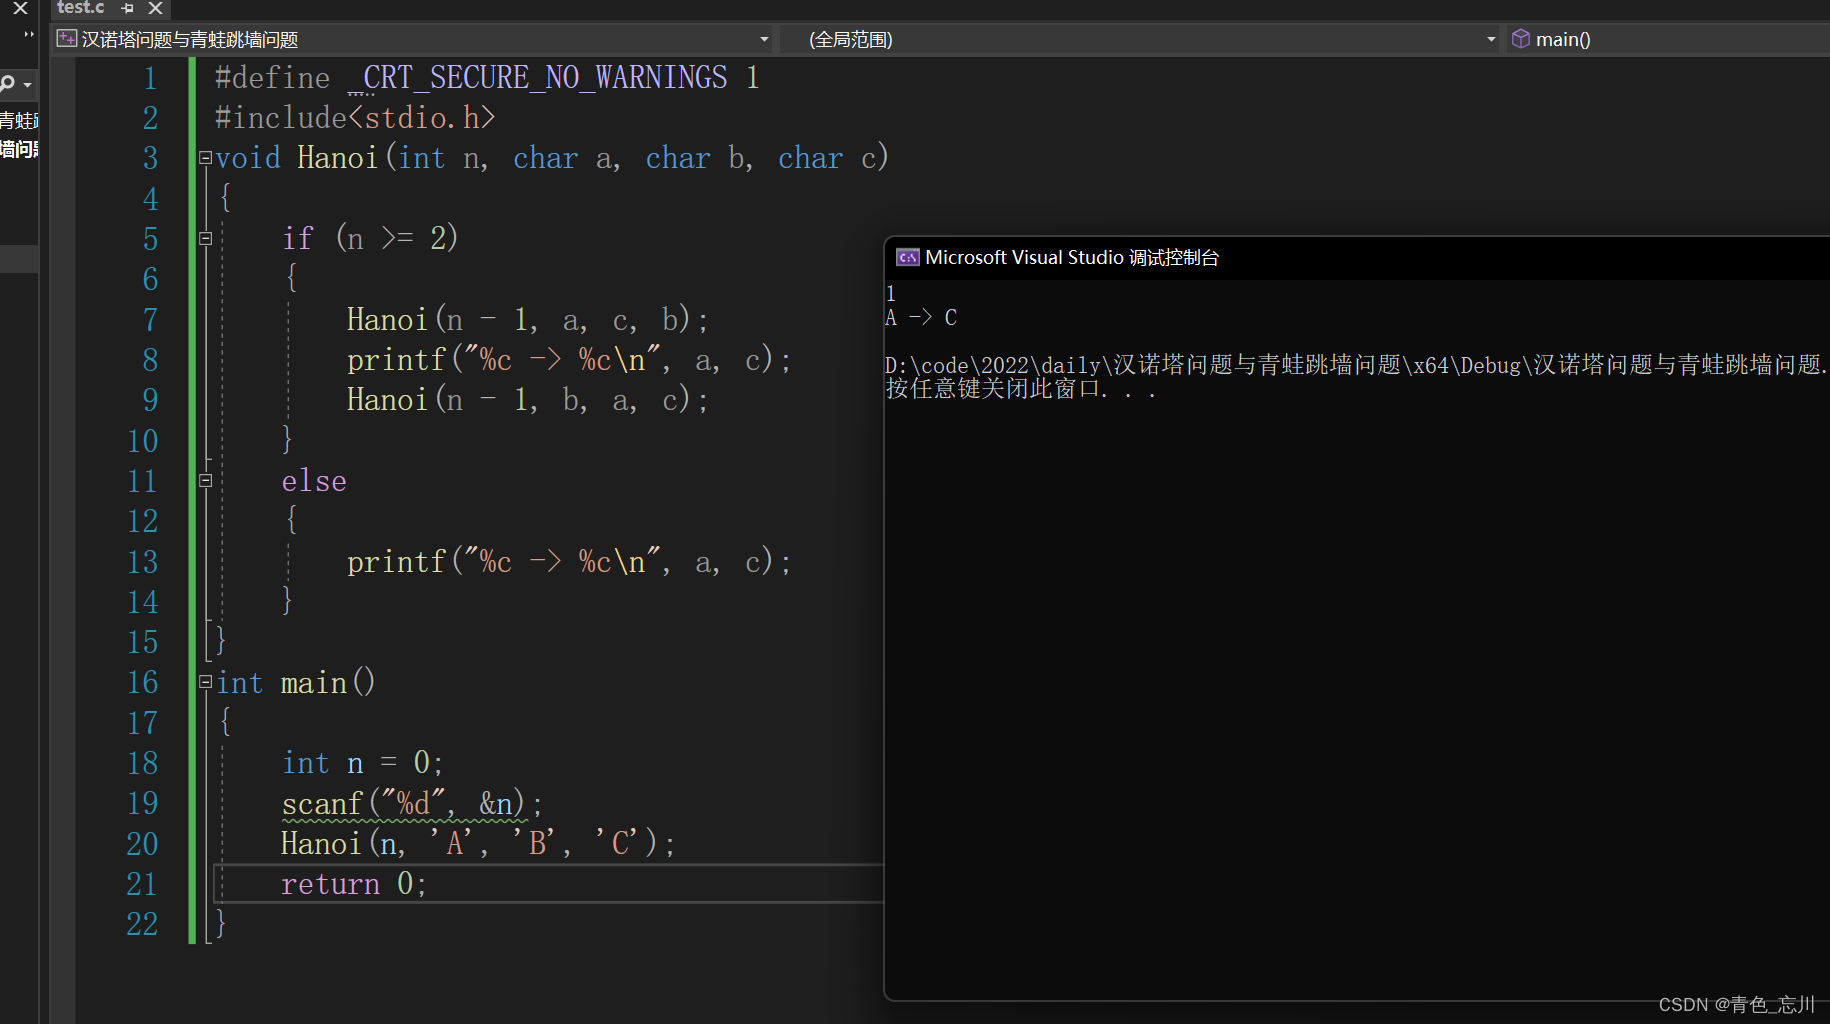Click the 'A -> C' console output line
Screen dimensions: 1830x1024
tap(921, 318)
